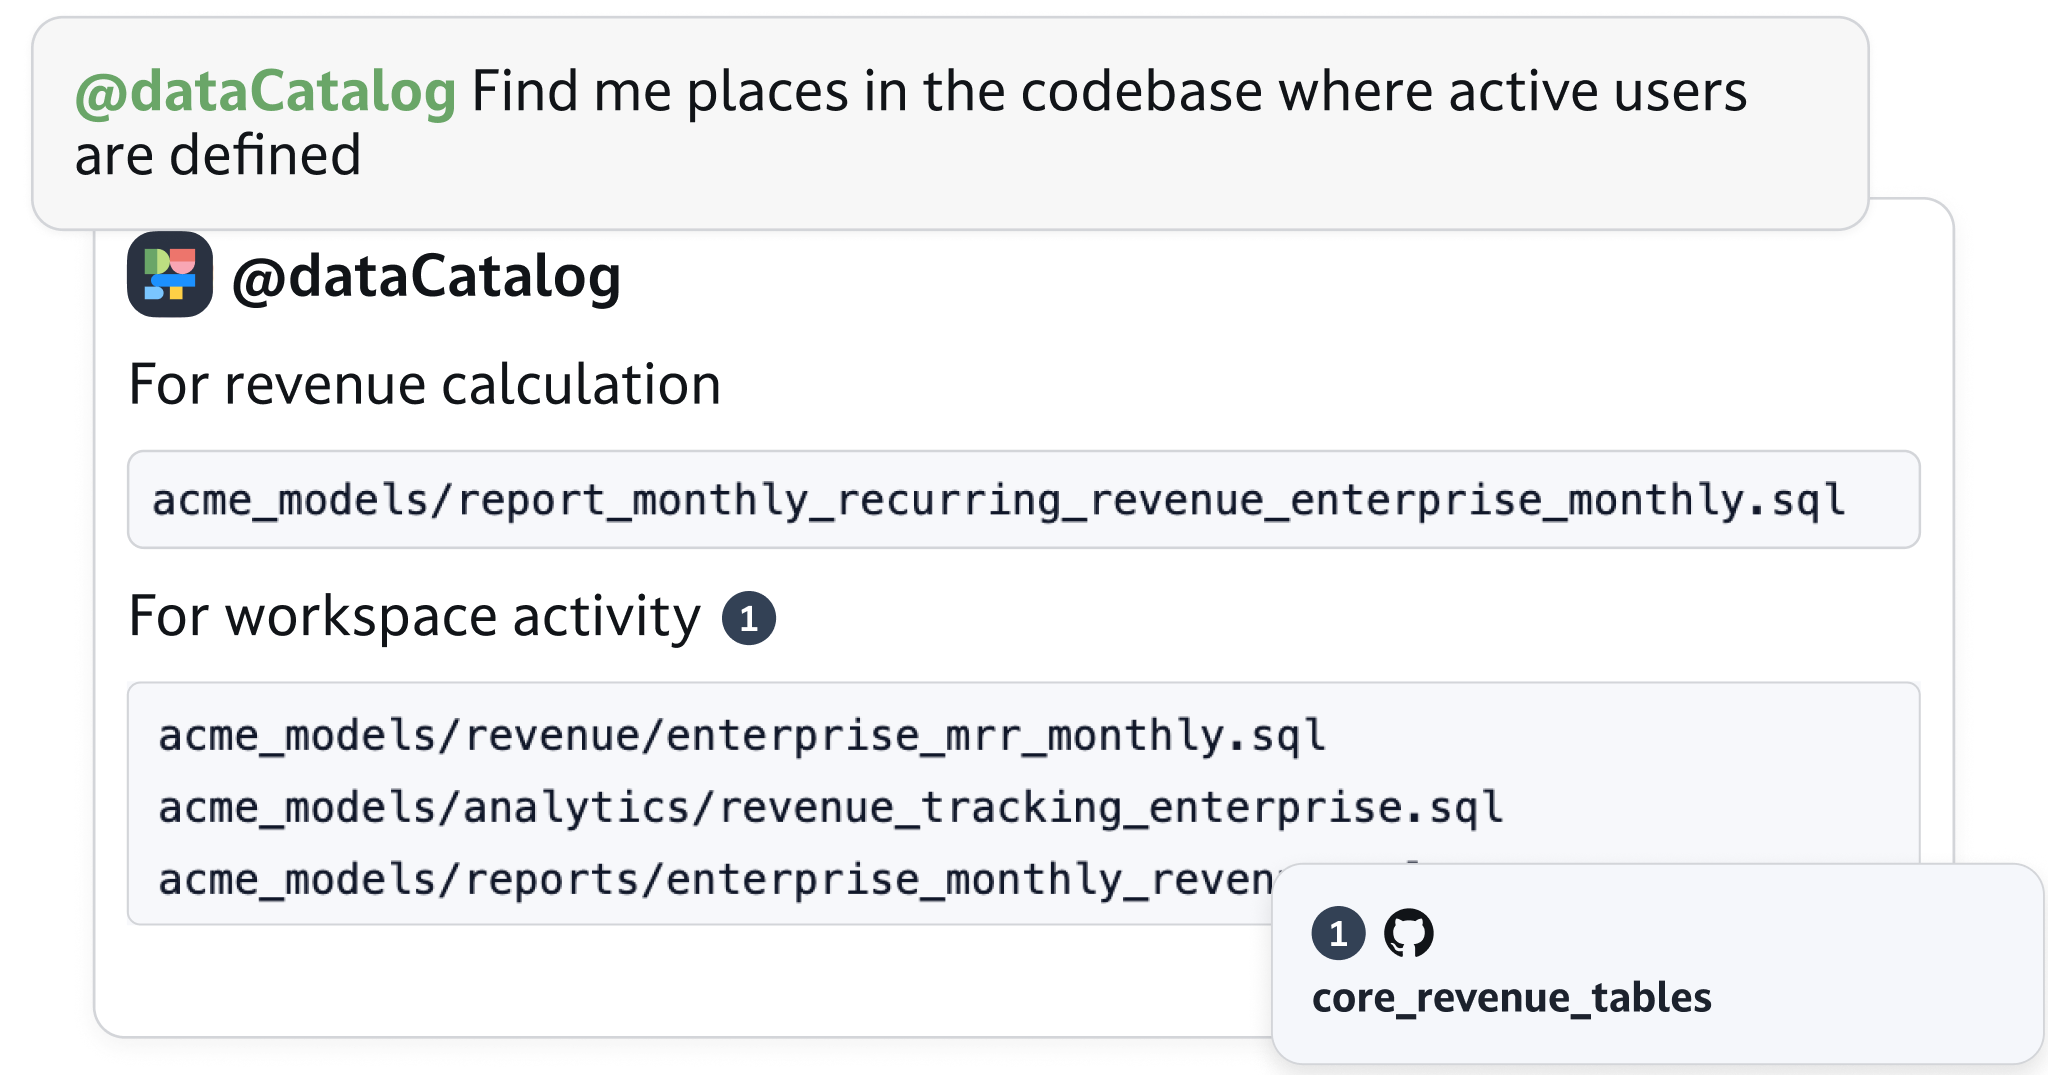
Task: Click the text "are defined" in the prompt
Action: (218, 156)
